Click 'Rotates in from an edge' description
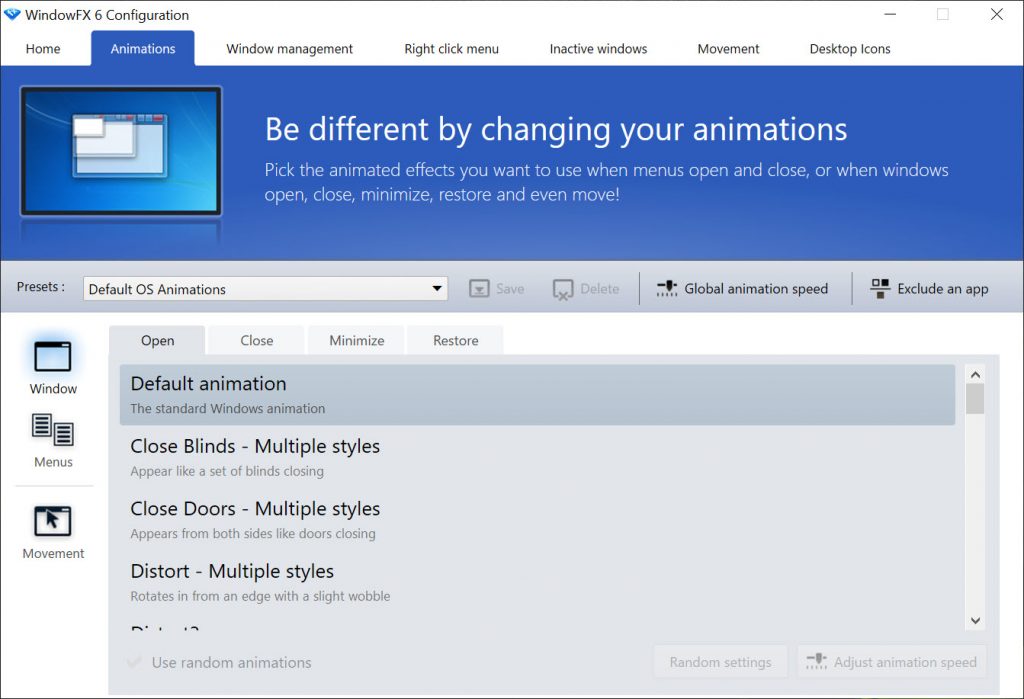The height and width of the screenshot is (699, 1024). point(260,596)
